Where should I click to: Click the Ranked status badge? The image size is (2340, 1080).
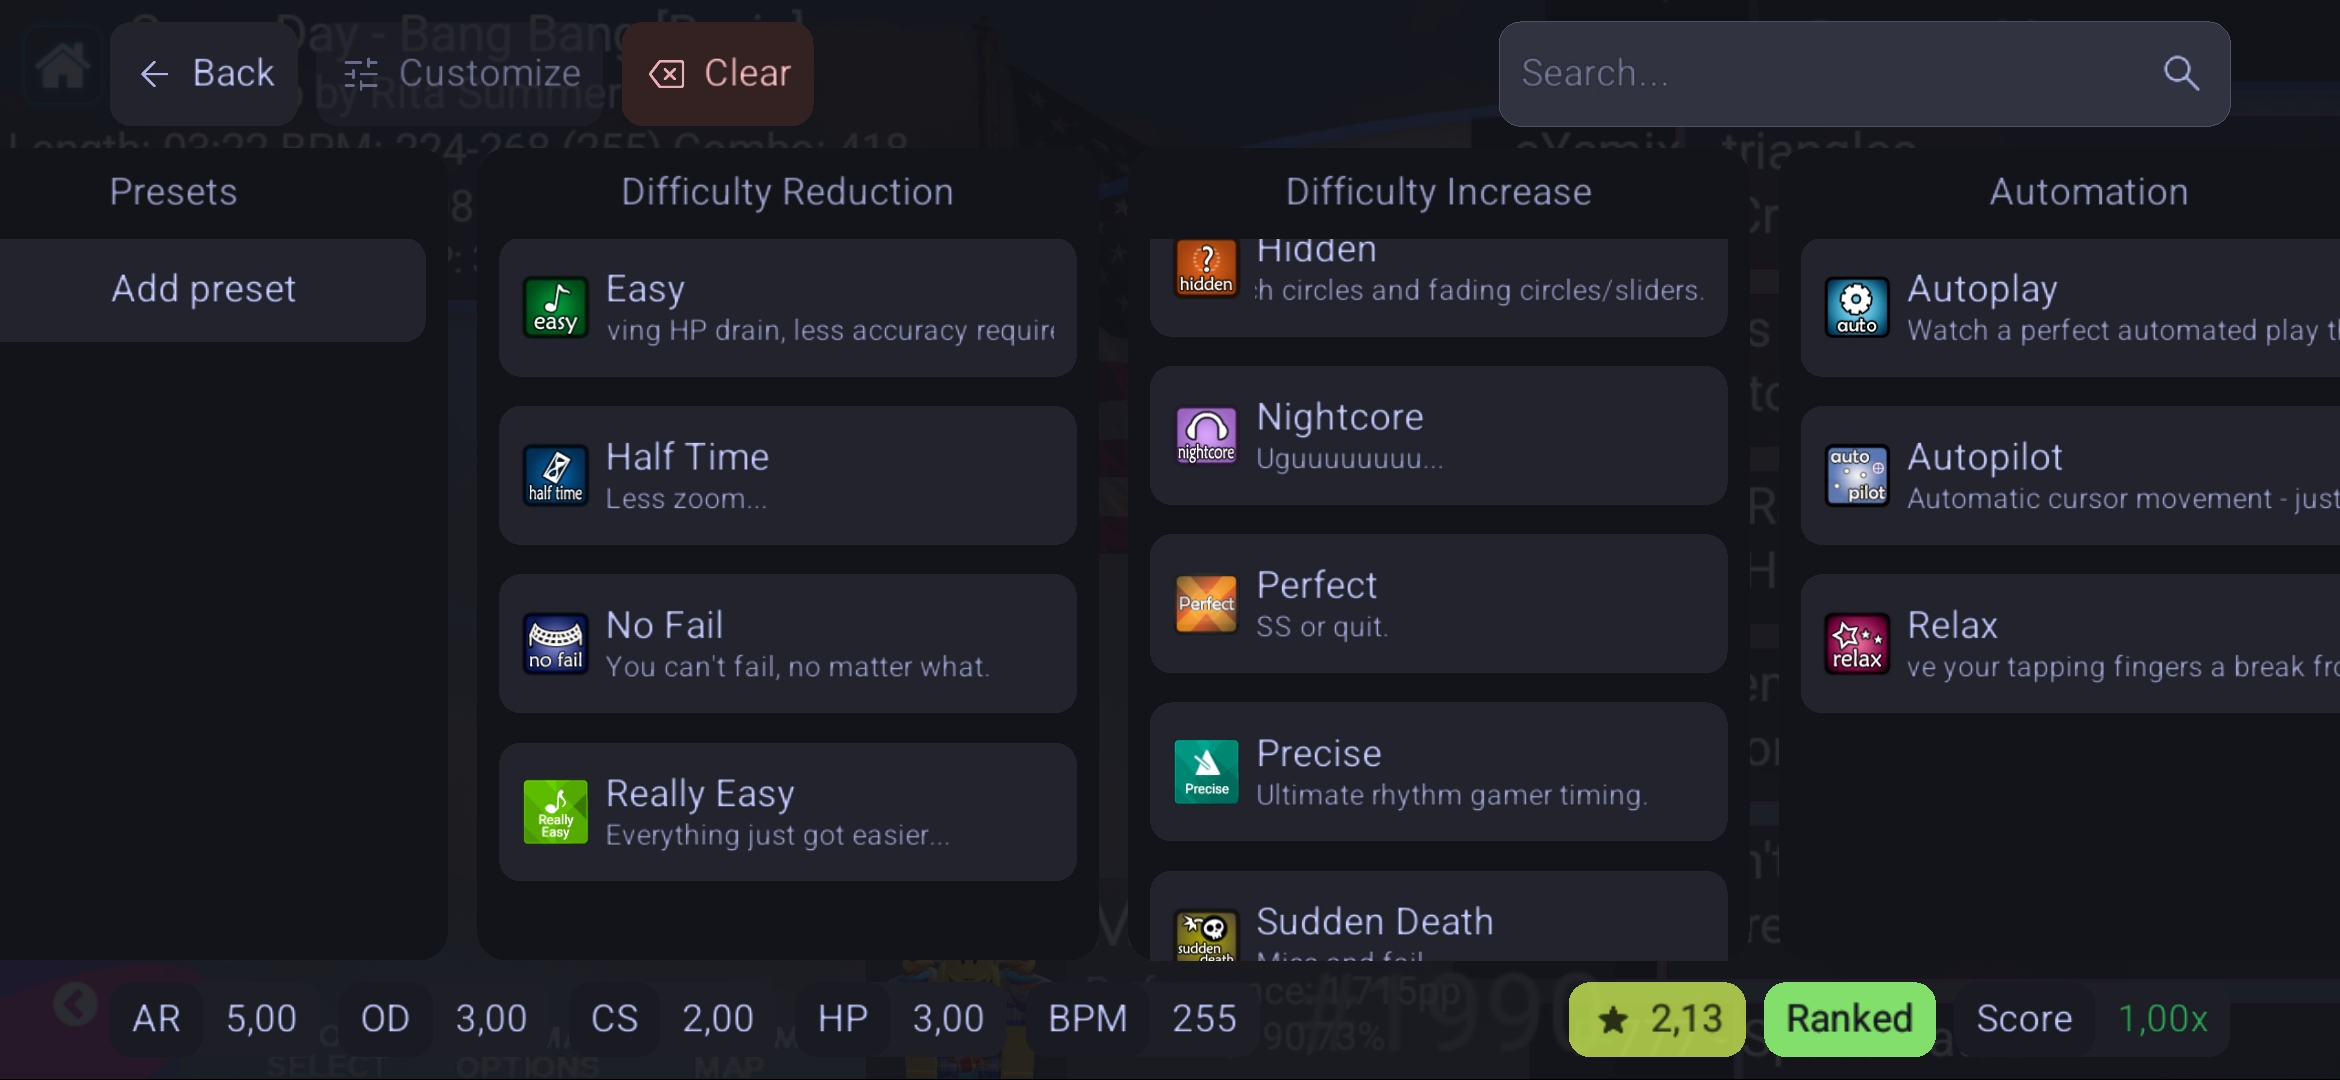coord(1849,1019)
